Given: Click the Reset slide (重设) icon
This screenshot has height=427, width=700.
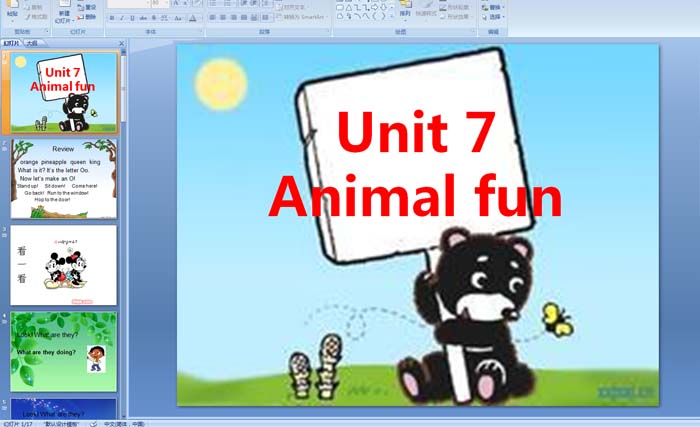Looking at the screenshot, I should click(80, 7).
